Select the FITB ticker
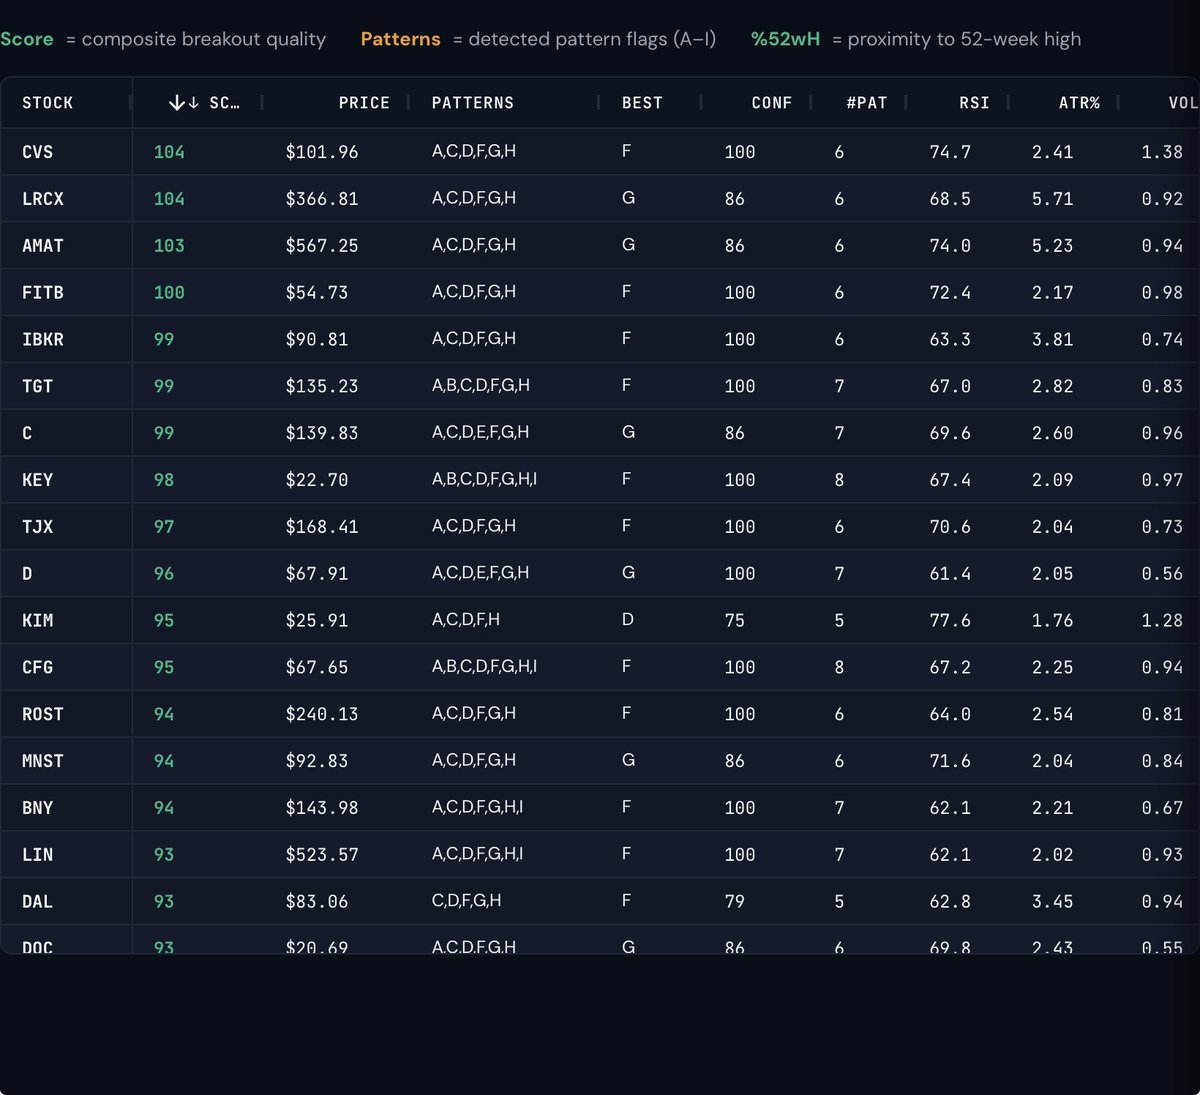Image resolution: width=1200 pixels, height=1095 pixels. pyautogui.click(x=43, y=293)
